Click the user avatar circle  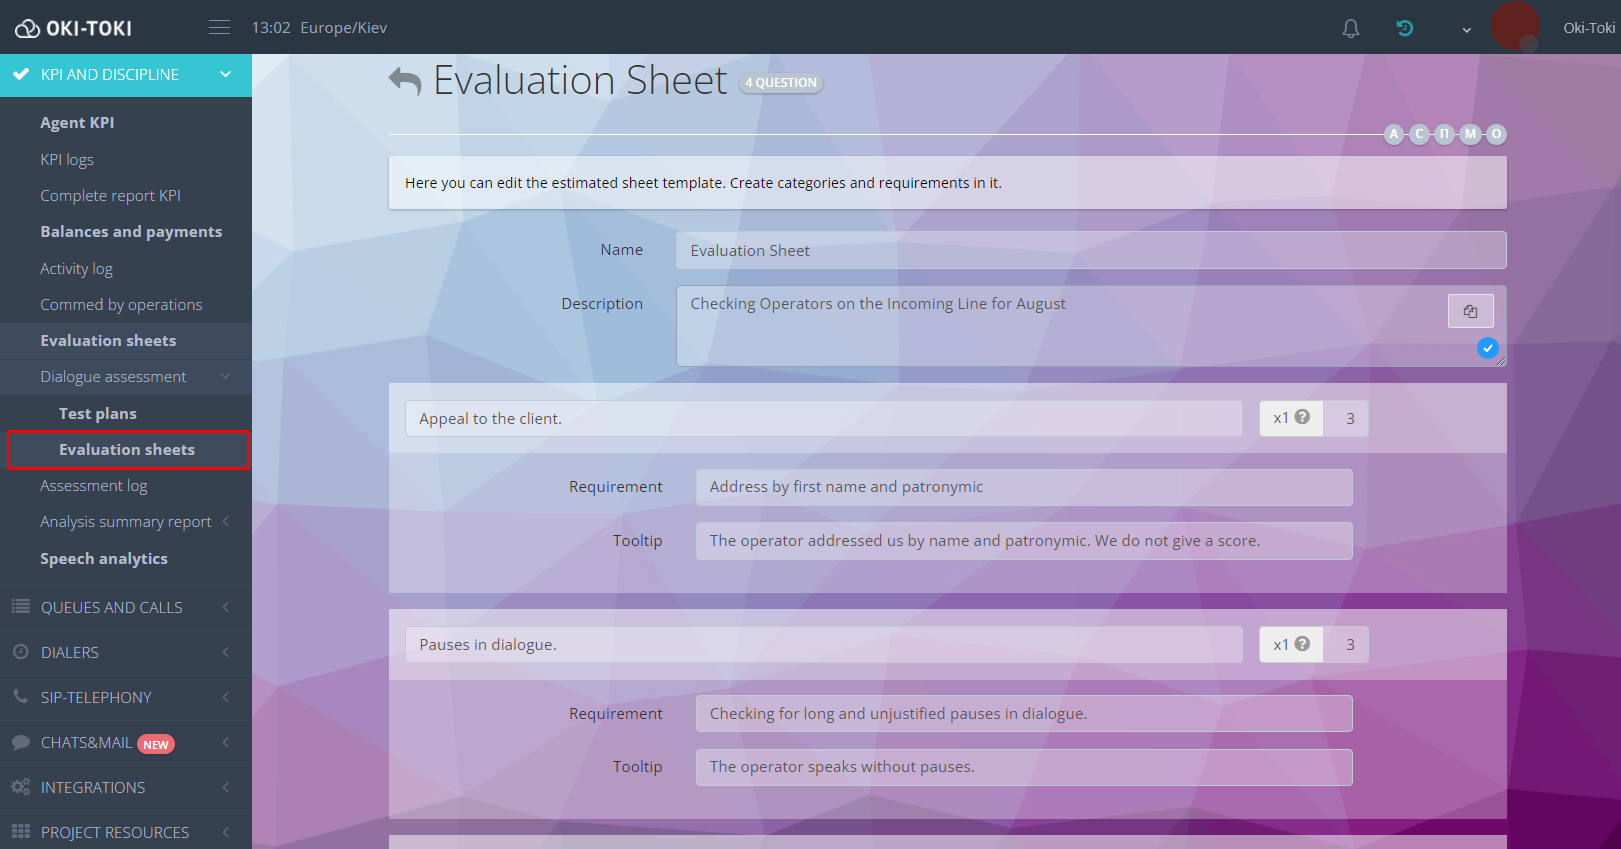click(x=1514, y=26)
